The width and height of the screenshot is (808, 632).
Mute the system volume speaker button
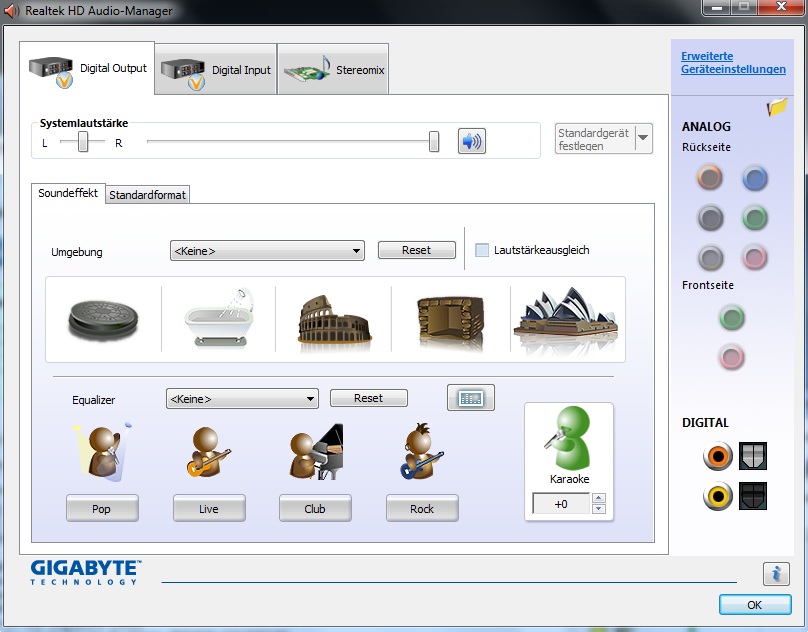pos(472,141)
